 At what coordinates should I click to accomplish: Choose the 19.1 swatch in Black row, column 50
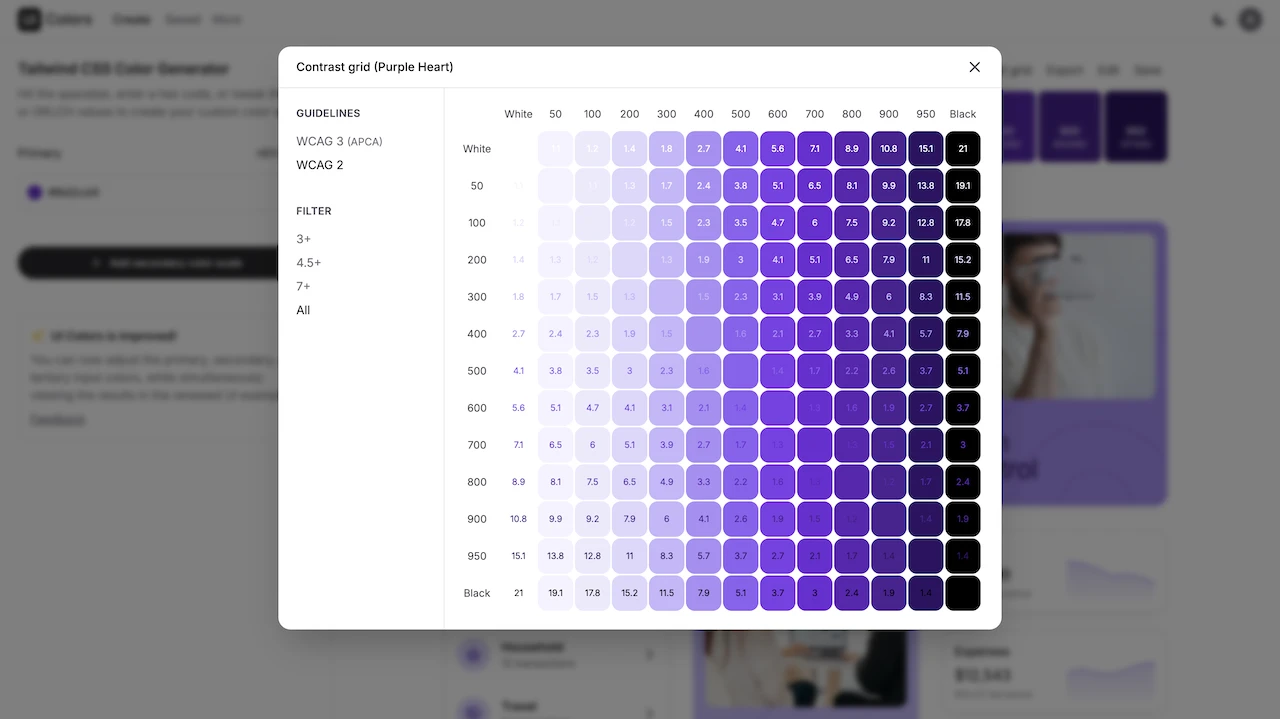point(556,593)
